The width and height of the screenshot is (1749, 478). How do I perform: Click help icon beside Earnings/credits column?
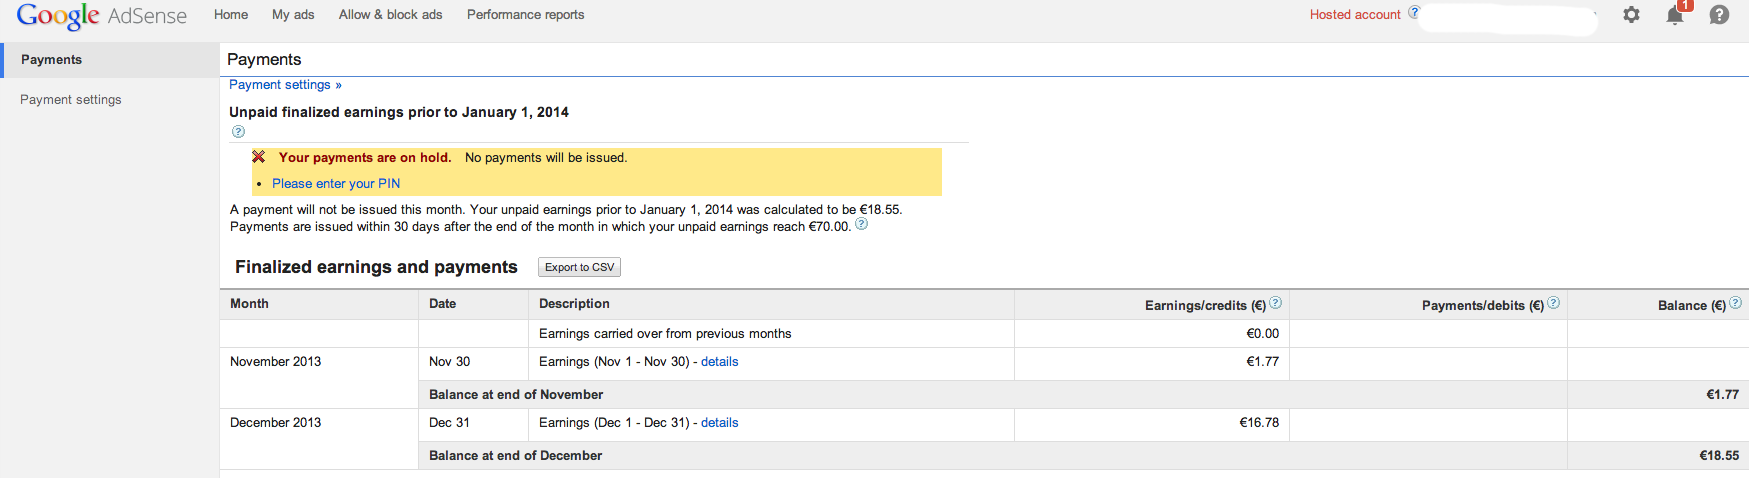[1275, 303]
